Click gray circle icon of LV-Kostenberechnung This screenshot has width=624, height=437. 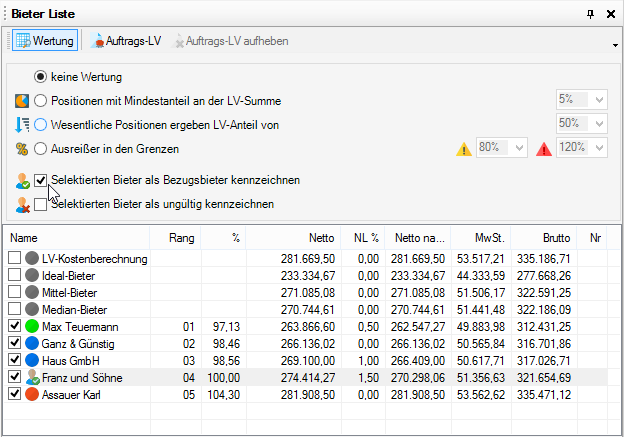point(32,258)
